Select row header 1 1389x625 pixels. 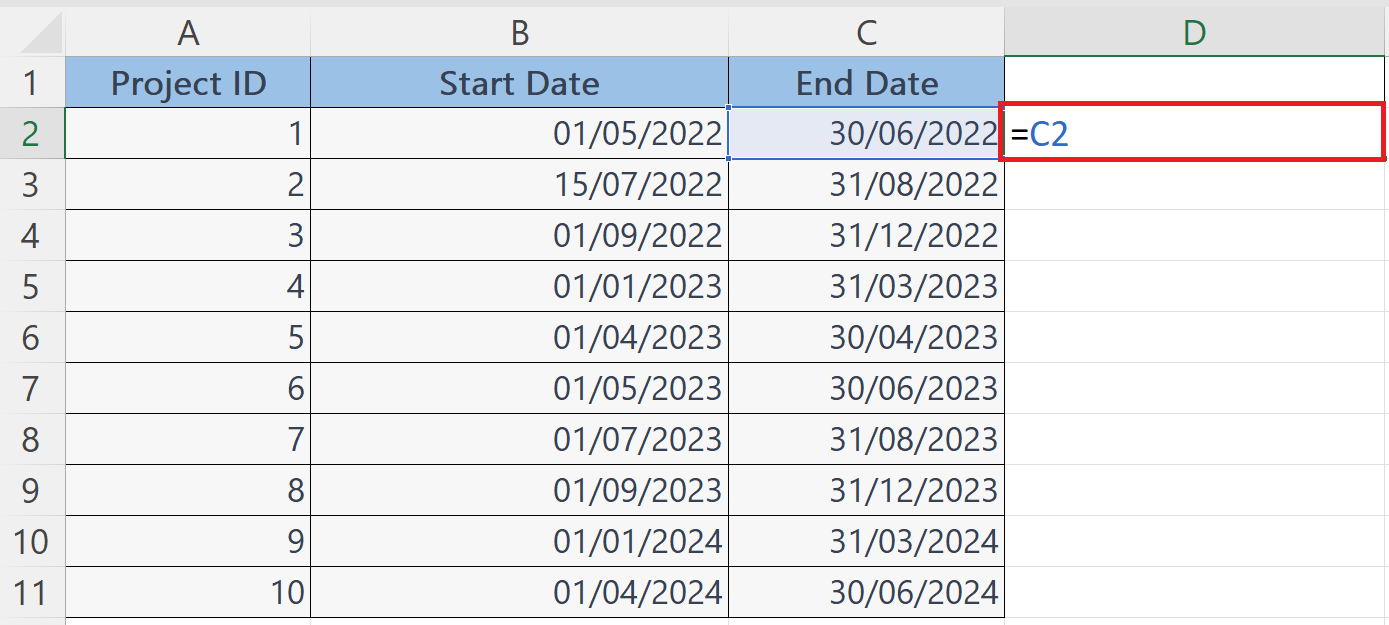pyautogui.click(x=32, y=83)
